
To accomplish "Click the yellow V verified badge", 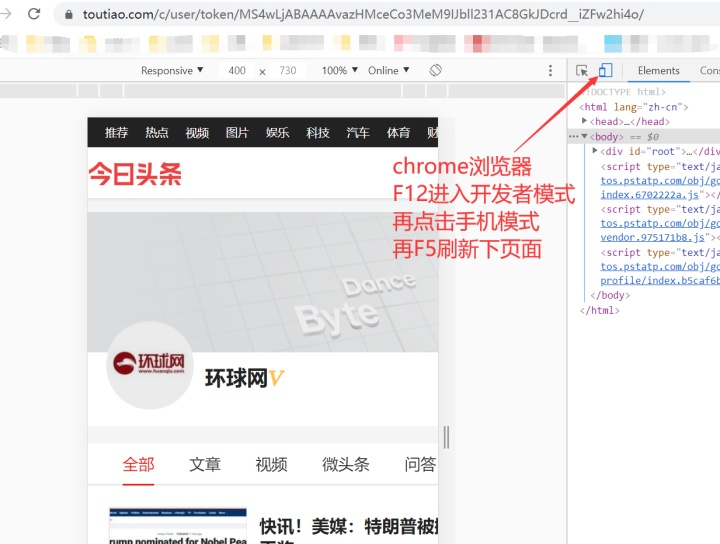I will tap(277, 379).
